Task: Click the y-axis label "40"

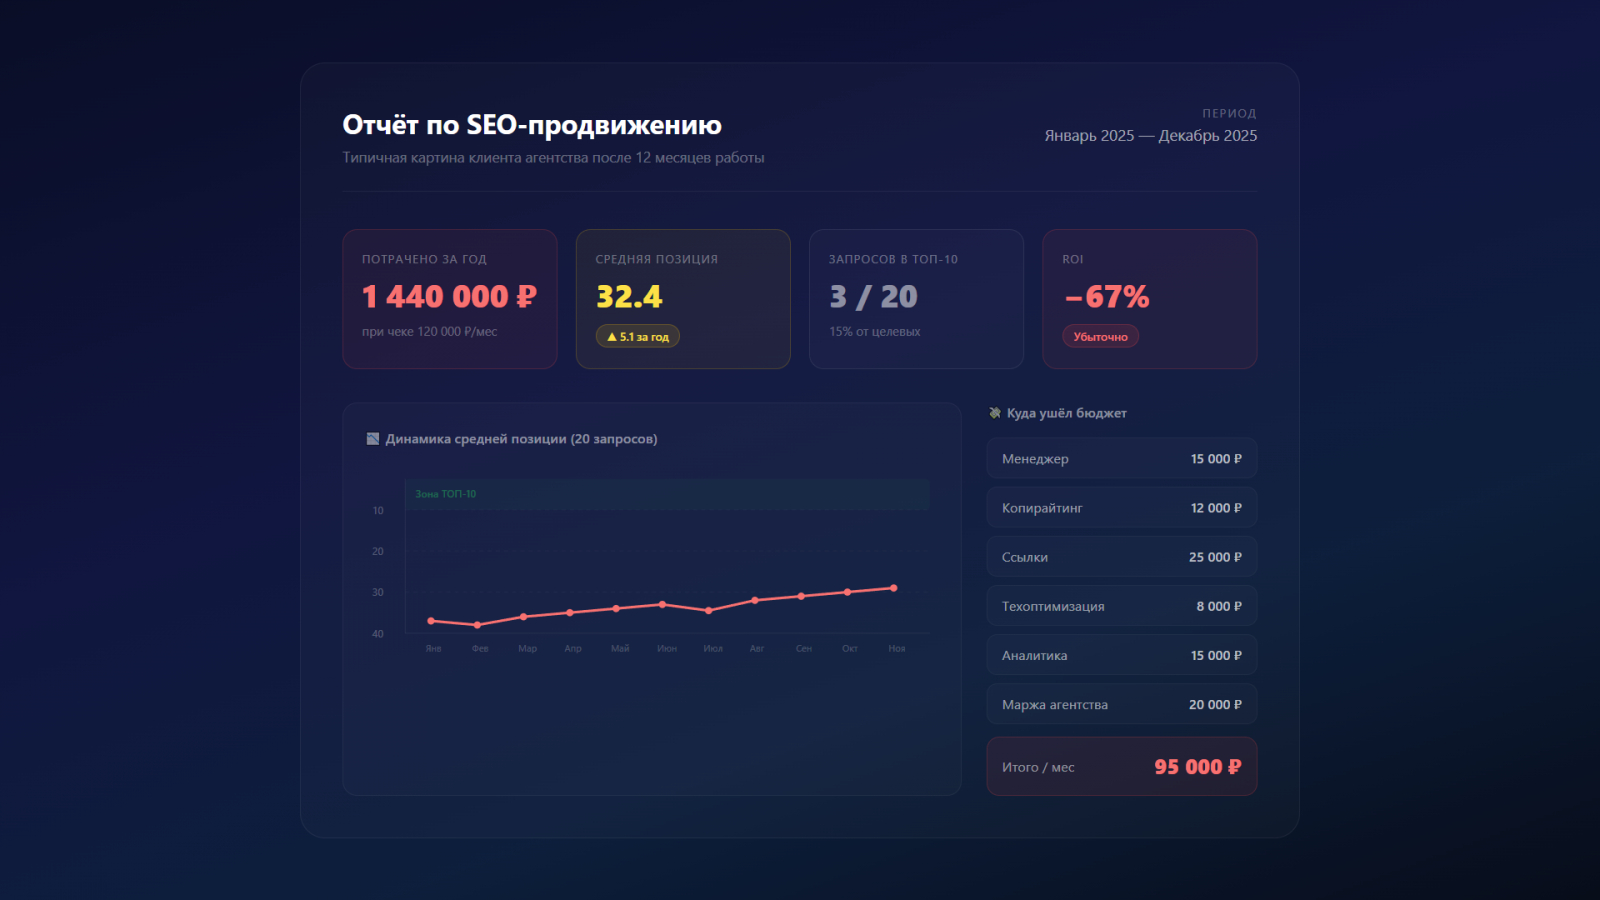Action: (378, 634)
